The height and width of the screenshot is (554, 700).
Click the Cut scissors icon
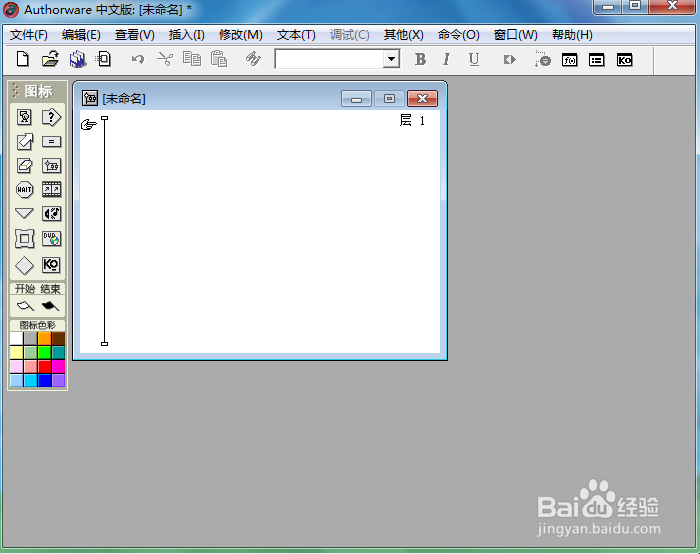click(165, 59)
